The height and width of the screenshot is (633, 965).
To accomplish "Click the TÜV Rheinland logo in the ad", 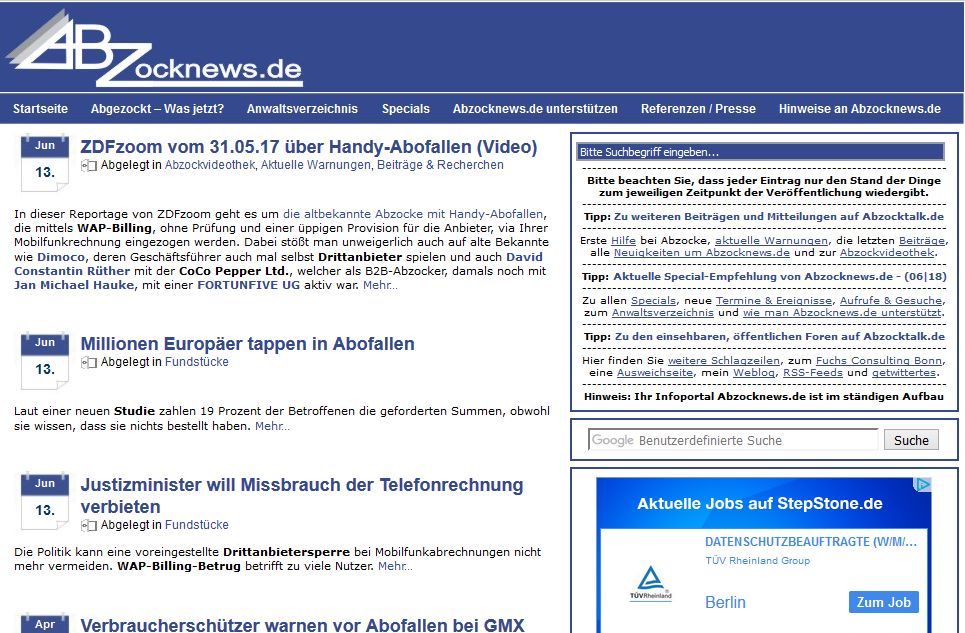I will pyautogui.click(x=651, y=583).
